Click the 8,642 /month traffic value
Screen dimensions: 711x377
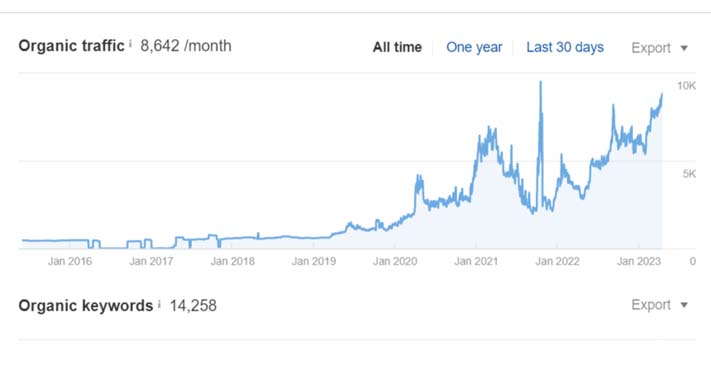tap(186, 46)
